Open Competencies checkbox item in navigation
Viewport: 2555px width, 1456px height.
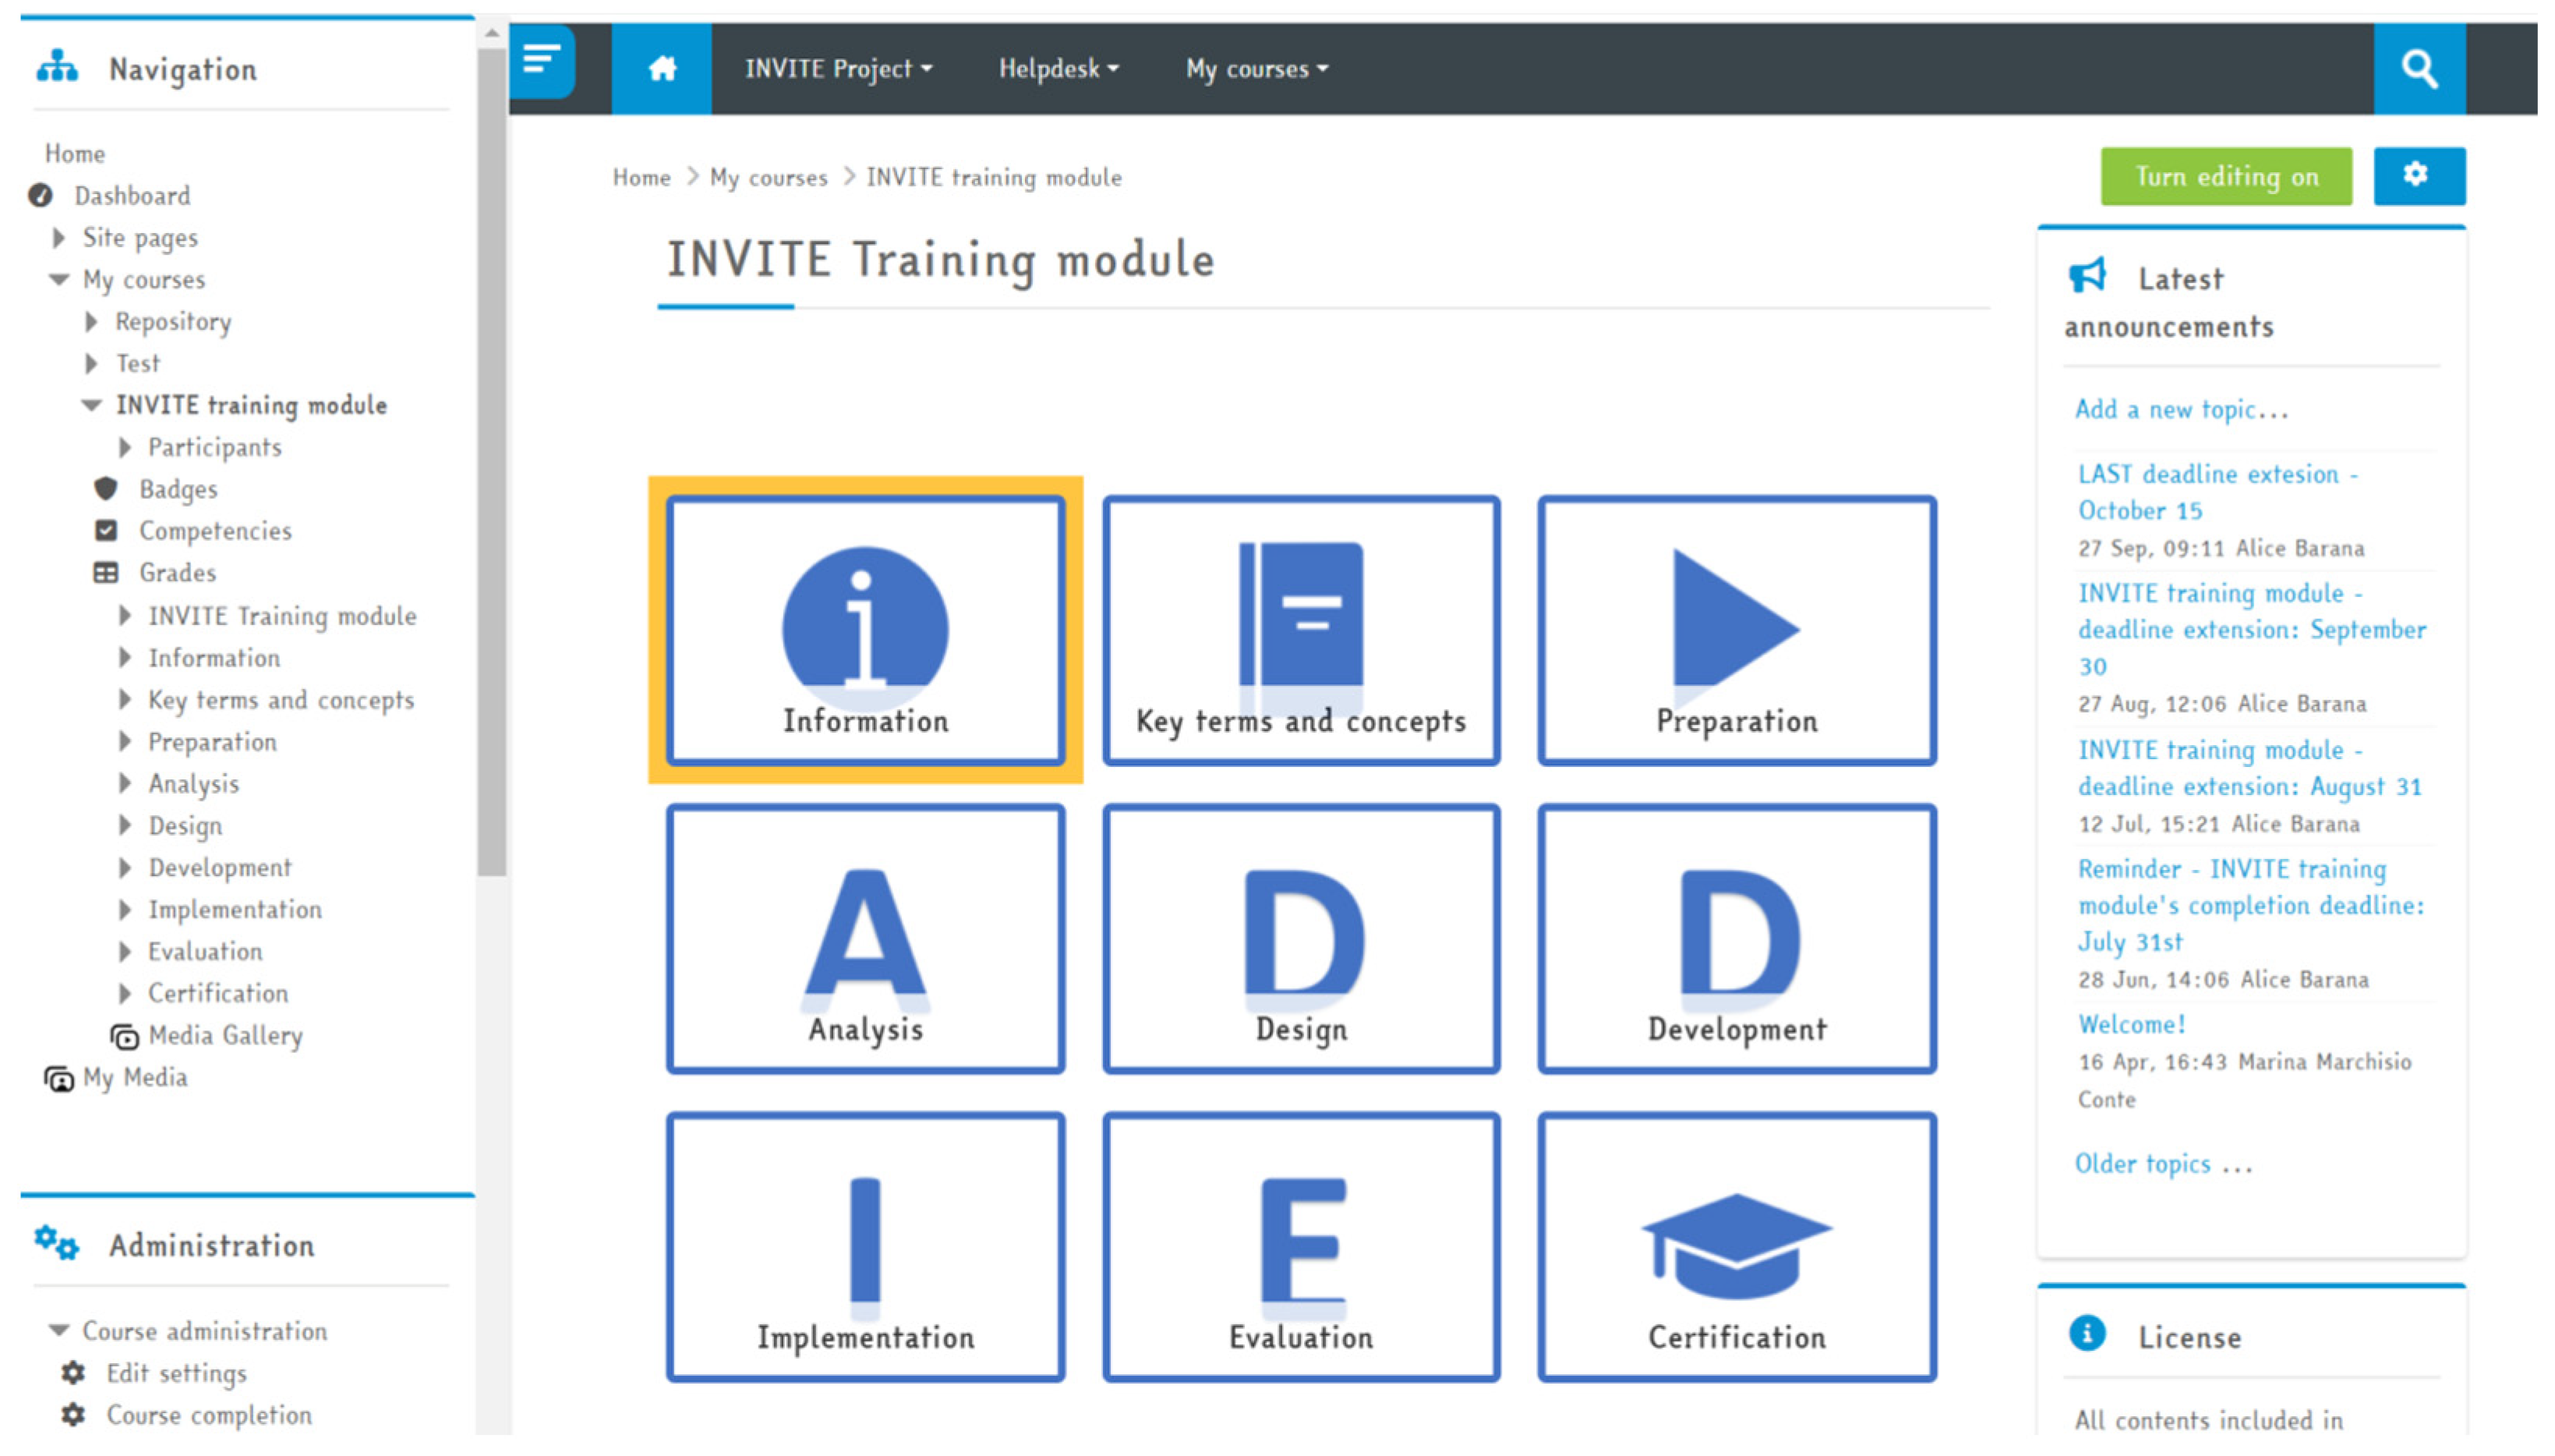click(x=214, y=531)
